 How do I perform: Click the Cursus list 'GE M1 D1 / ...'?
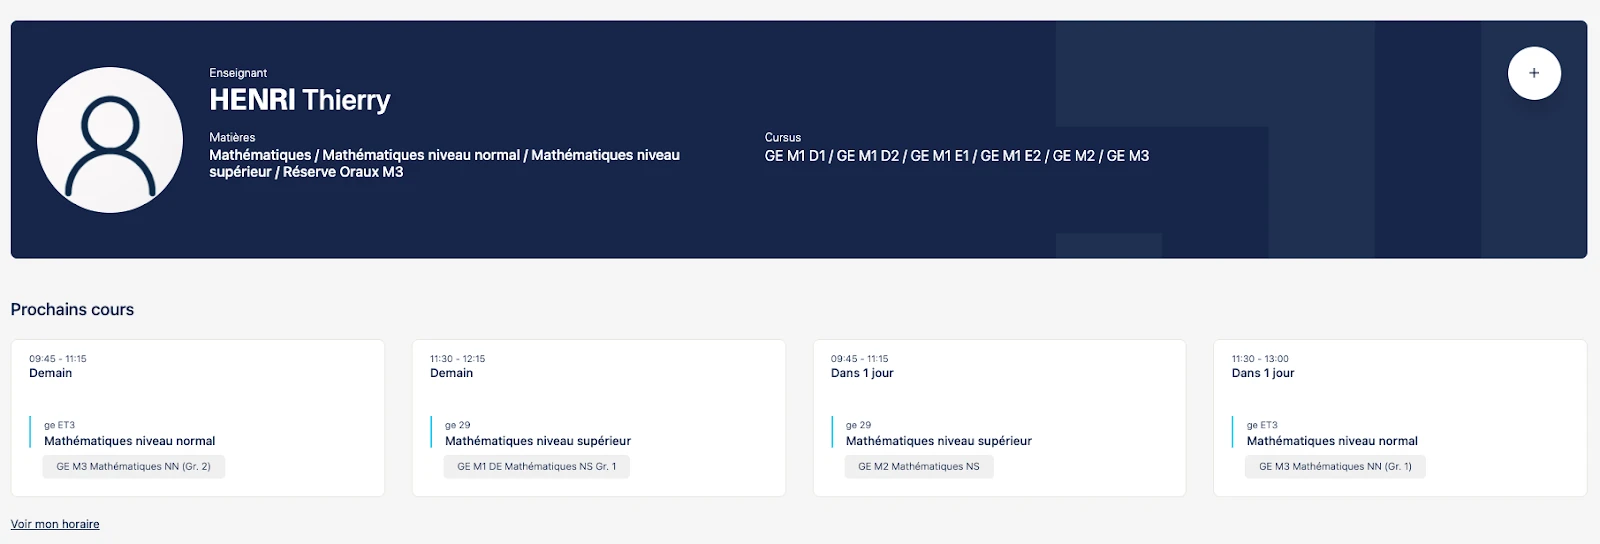[x=956, y=156]
